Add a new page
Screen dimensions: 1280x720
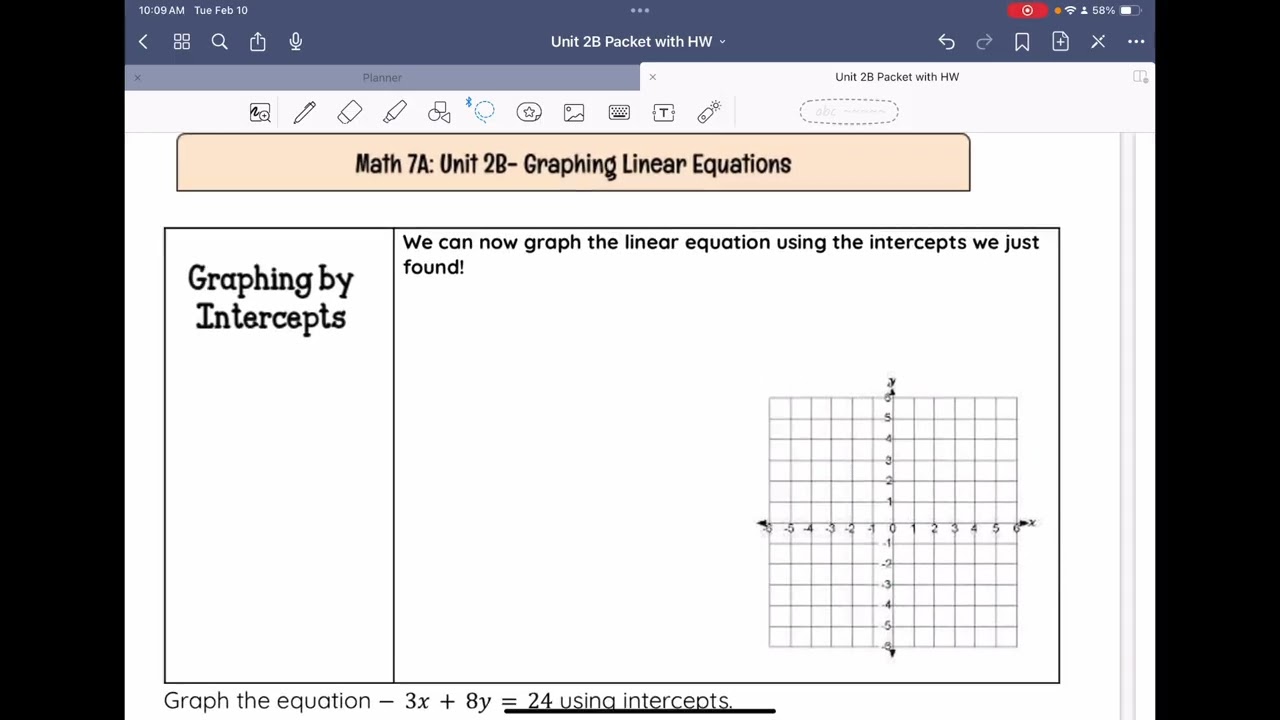click(1060, 42)
